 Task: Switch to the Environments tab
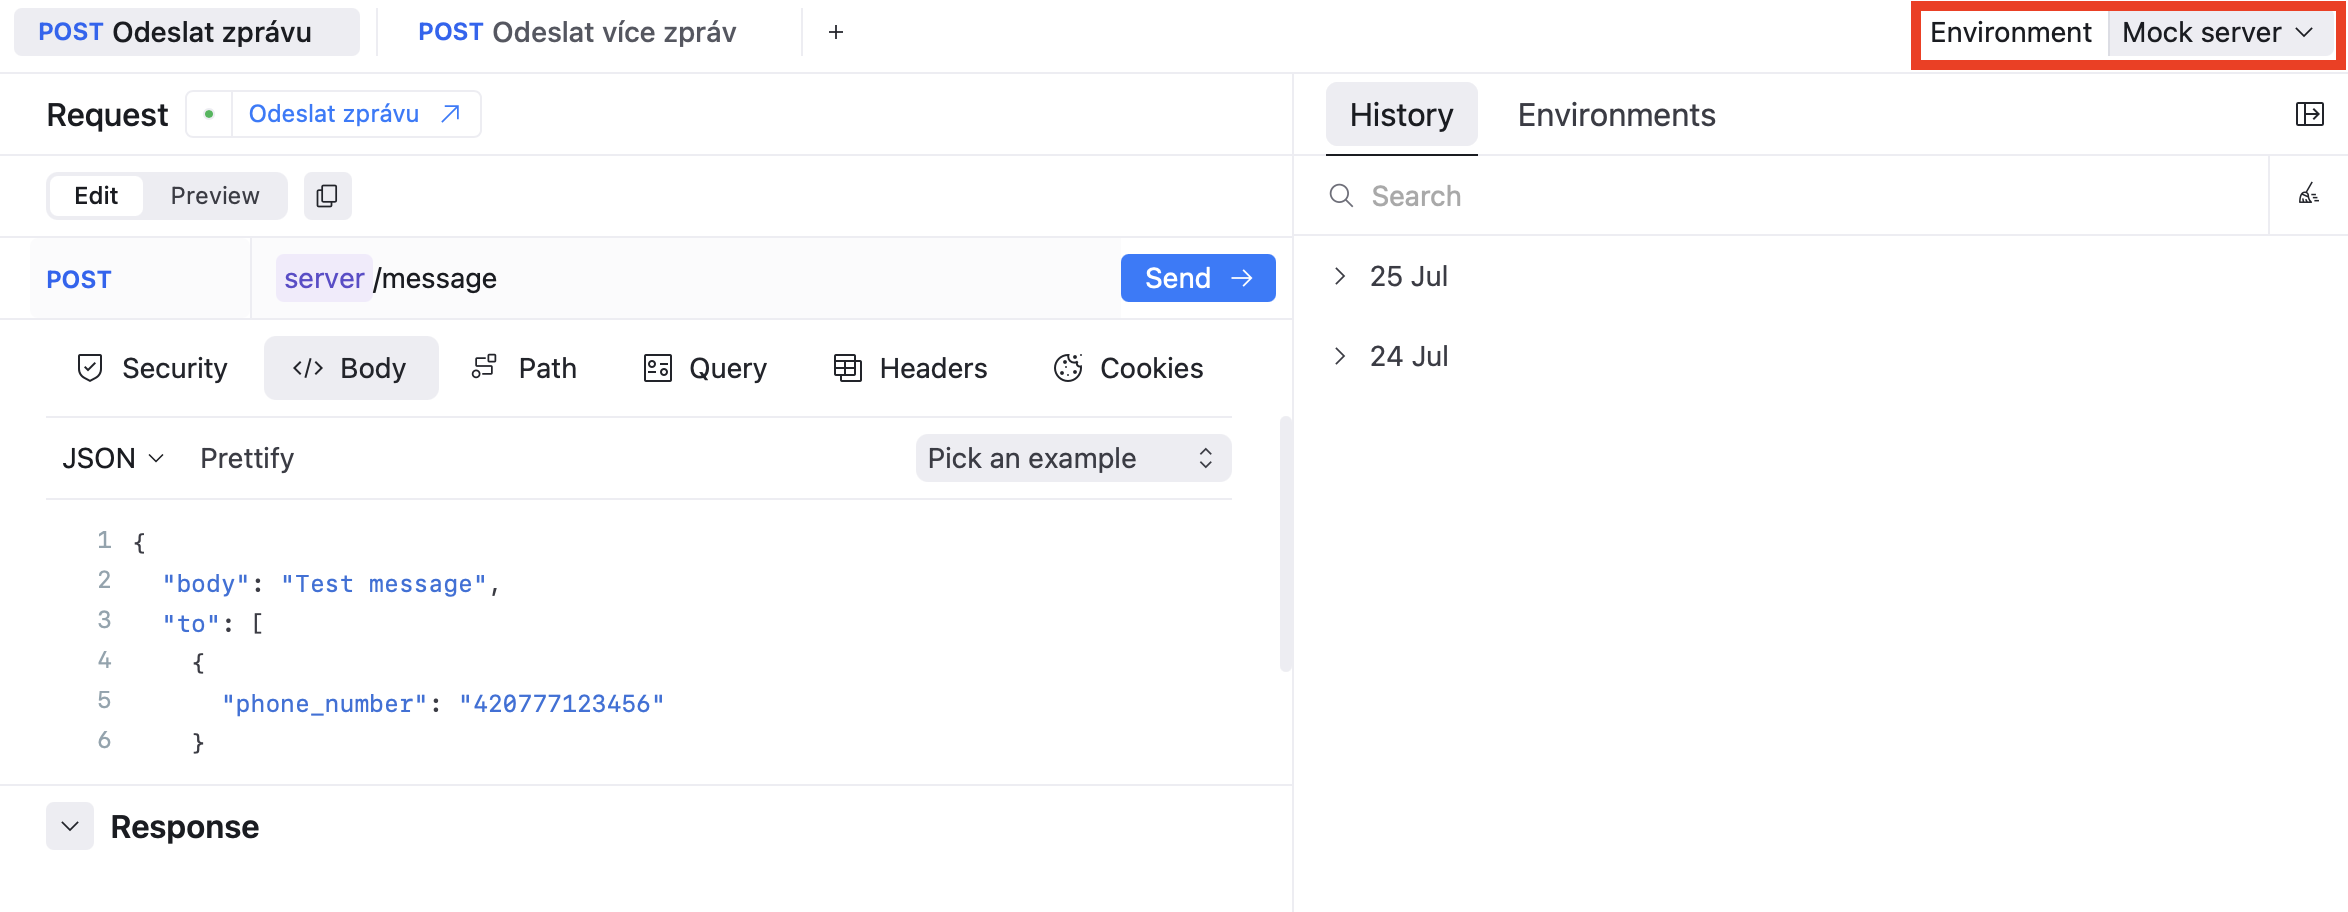[1616, 115]
